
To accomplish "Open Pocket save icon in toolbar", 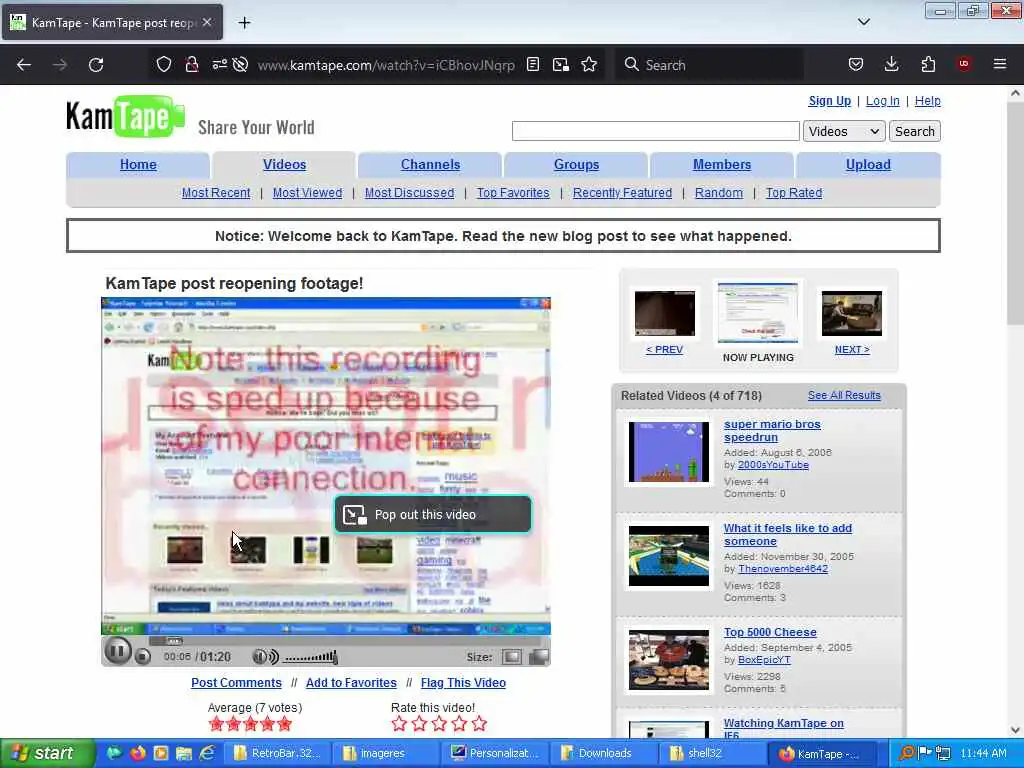I will [x=856, y=64].
